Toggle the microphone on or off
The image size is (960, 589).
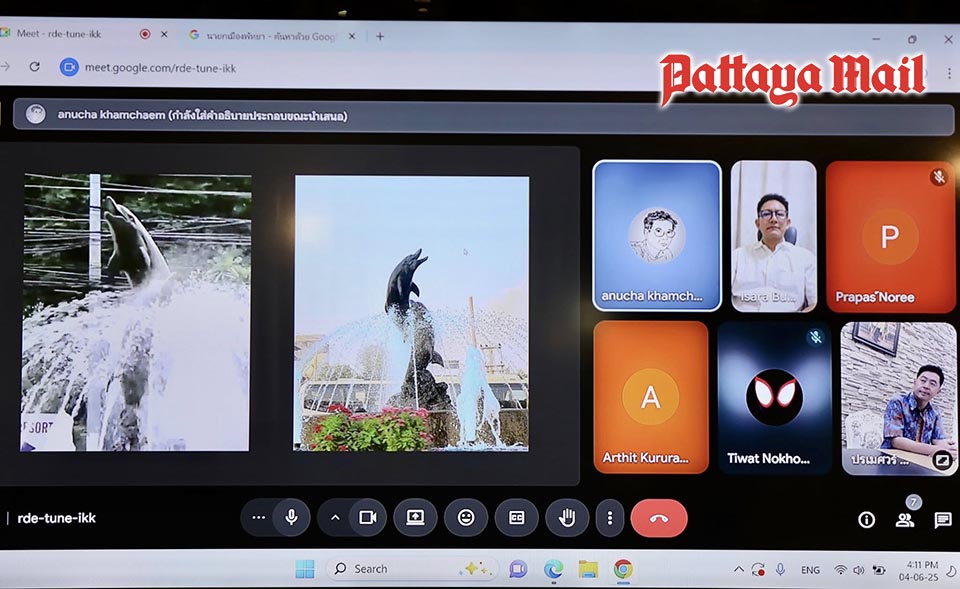pos(291,518)
